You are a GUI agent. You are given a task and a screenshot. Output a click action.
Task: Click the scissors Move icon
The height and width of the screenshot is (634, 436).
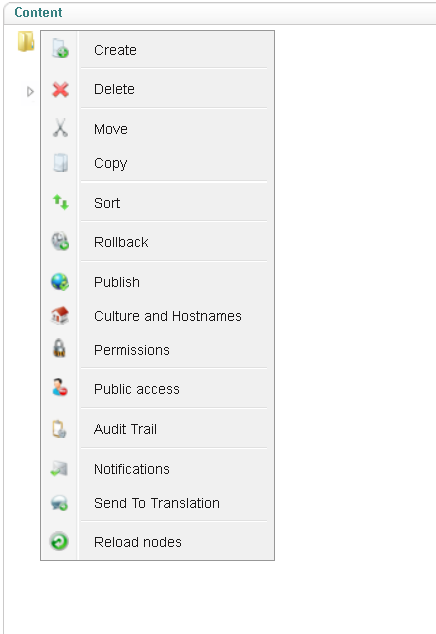[60, 128]
